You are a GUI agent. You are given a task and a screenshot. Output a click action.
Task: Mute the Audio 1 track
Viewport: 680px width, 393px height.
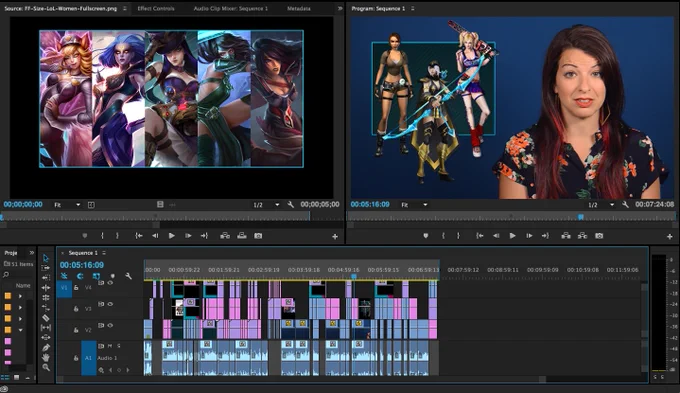110,346
